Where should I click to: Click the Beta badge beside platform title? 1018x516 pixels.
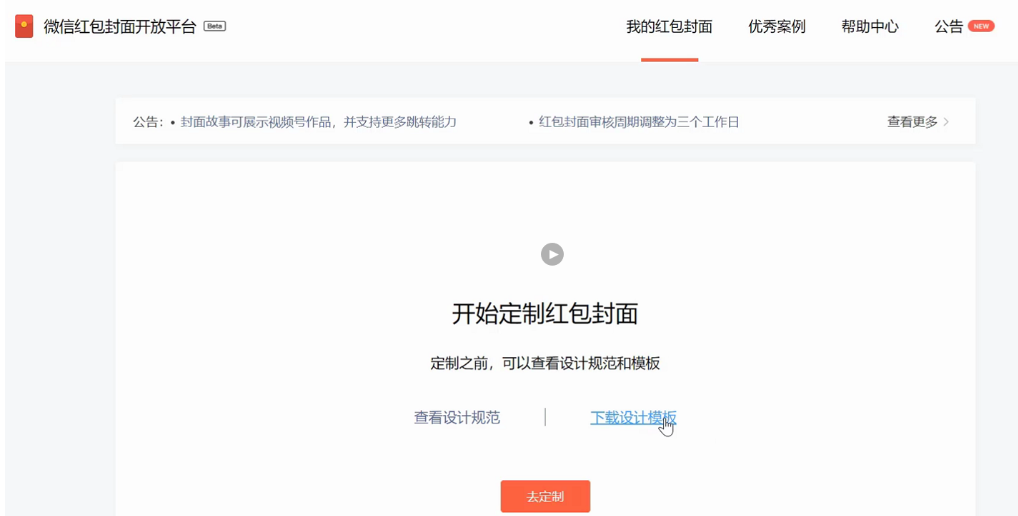[x=214, y=26]
